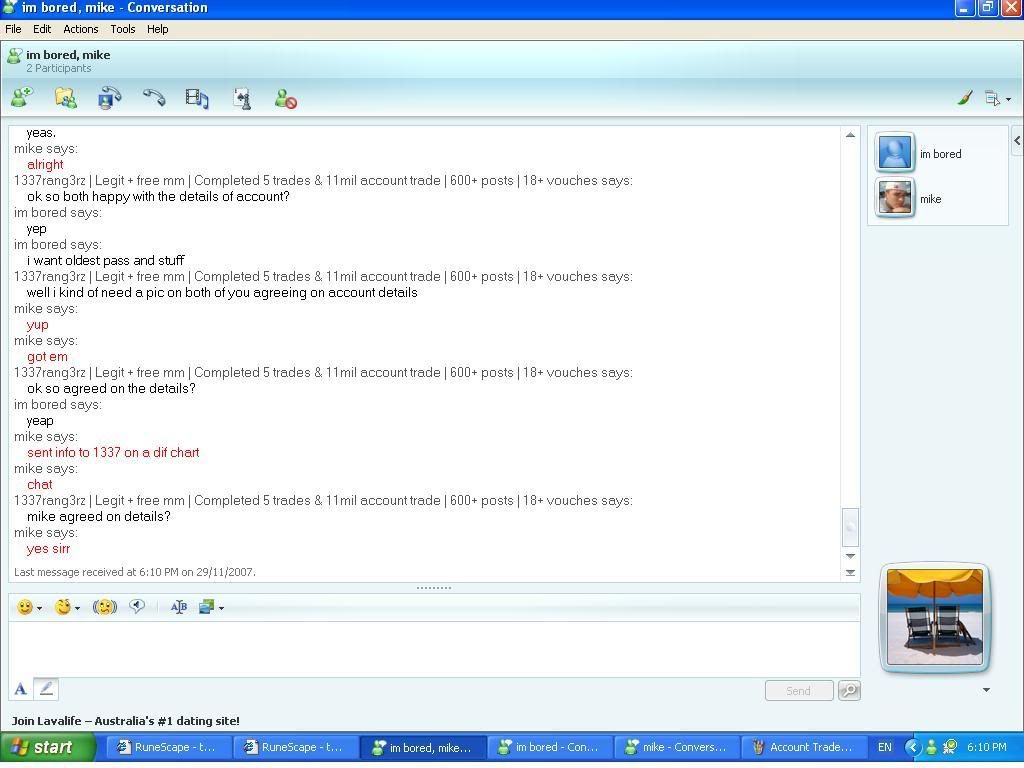Click the tray icon before the clock
Viewport: 1024px width, 768px height.
tap(950, 746)
